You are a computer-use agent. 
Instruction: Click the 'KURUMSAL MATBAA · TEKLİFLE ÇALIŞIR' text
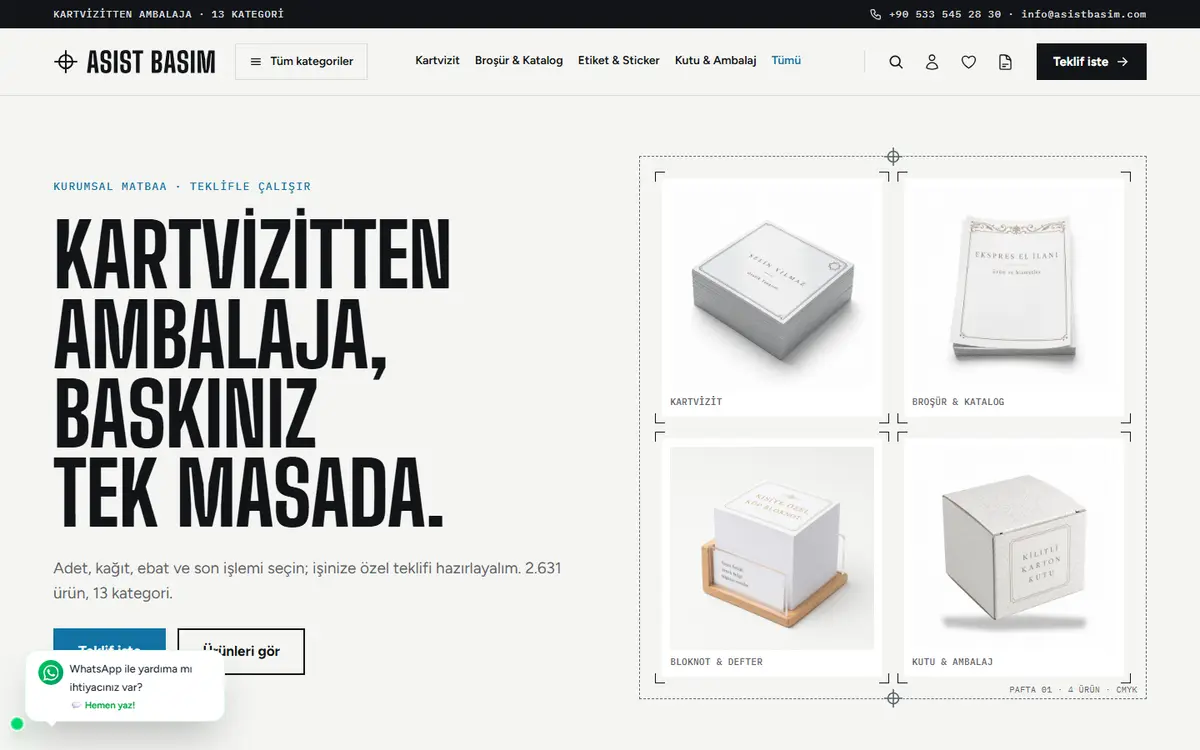click(x=182, y=186)
